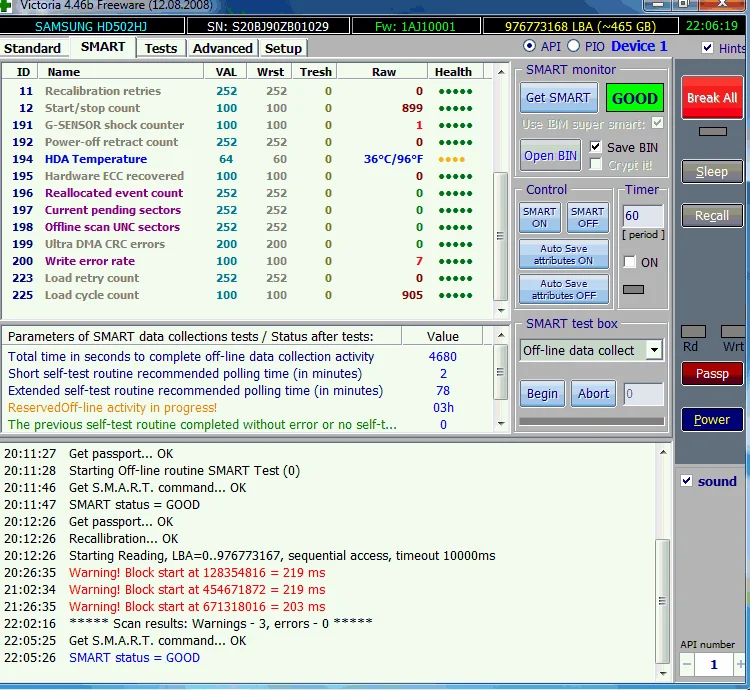
Task: Click the Get SMART button
Action: tap(557, 98)
